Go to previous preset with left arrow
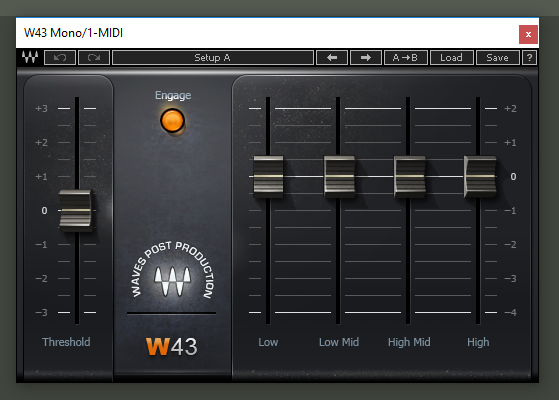 tap(332, 57)
